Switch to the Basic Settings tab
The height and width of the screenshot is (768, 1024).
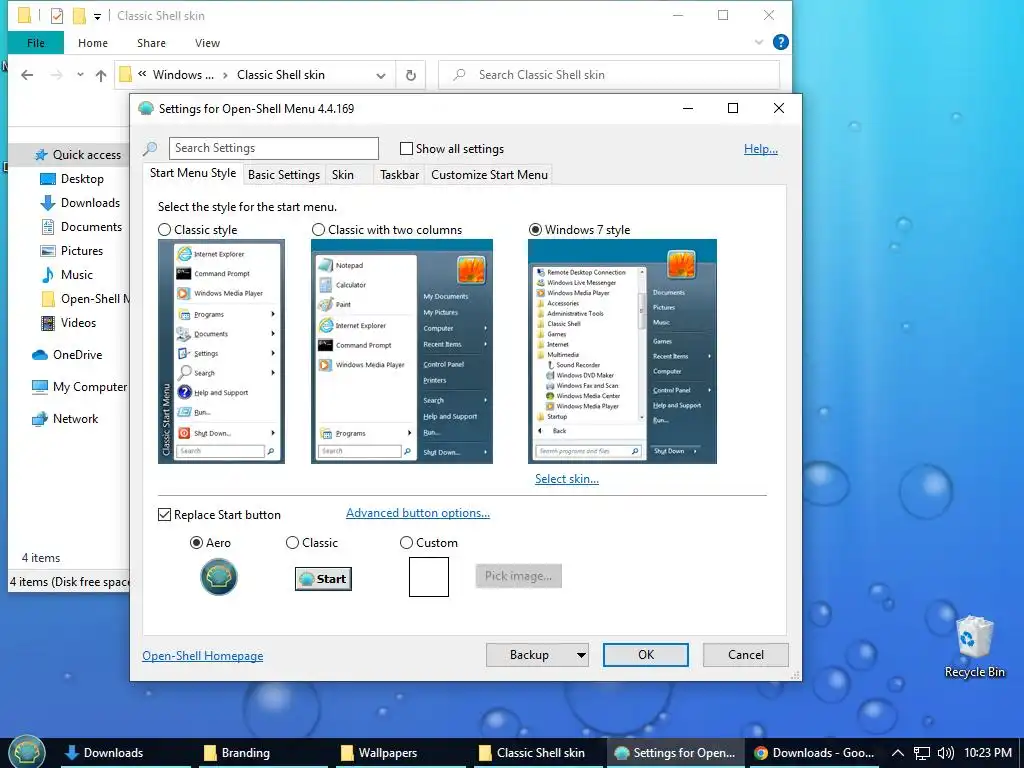(283, 175)
